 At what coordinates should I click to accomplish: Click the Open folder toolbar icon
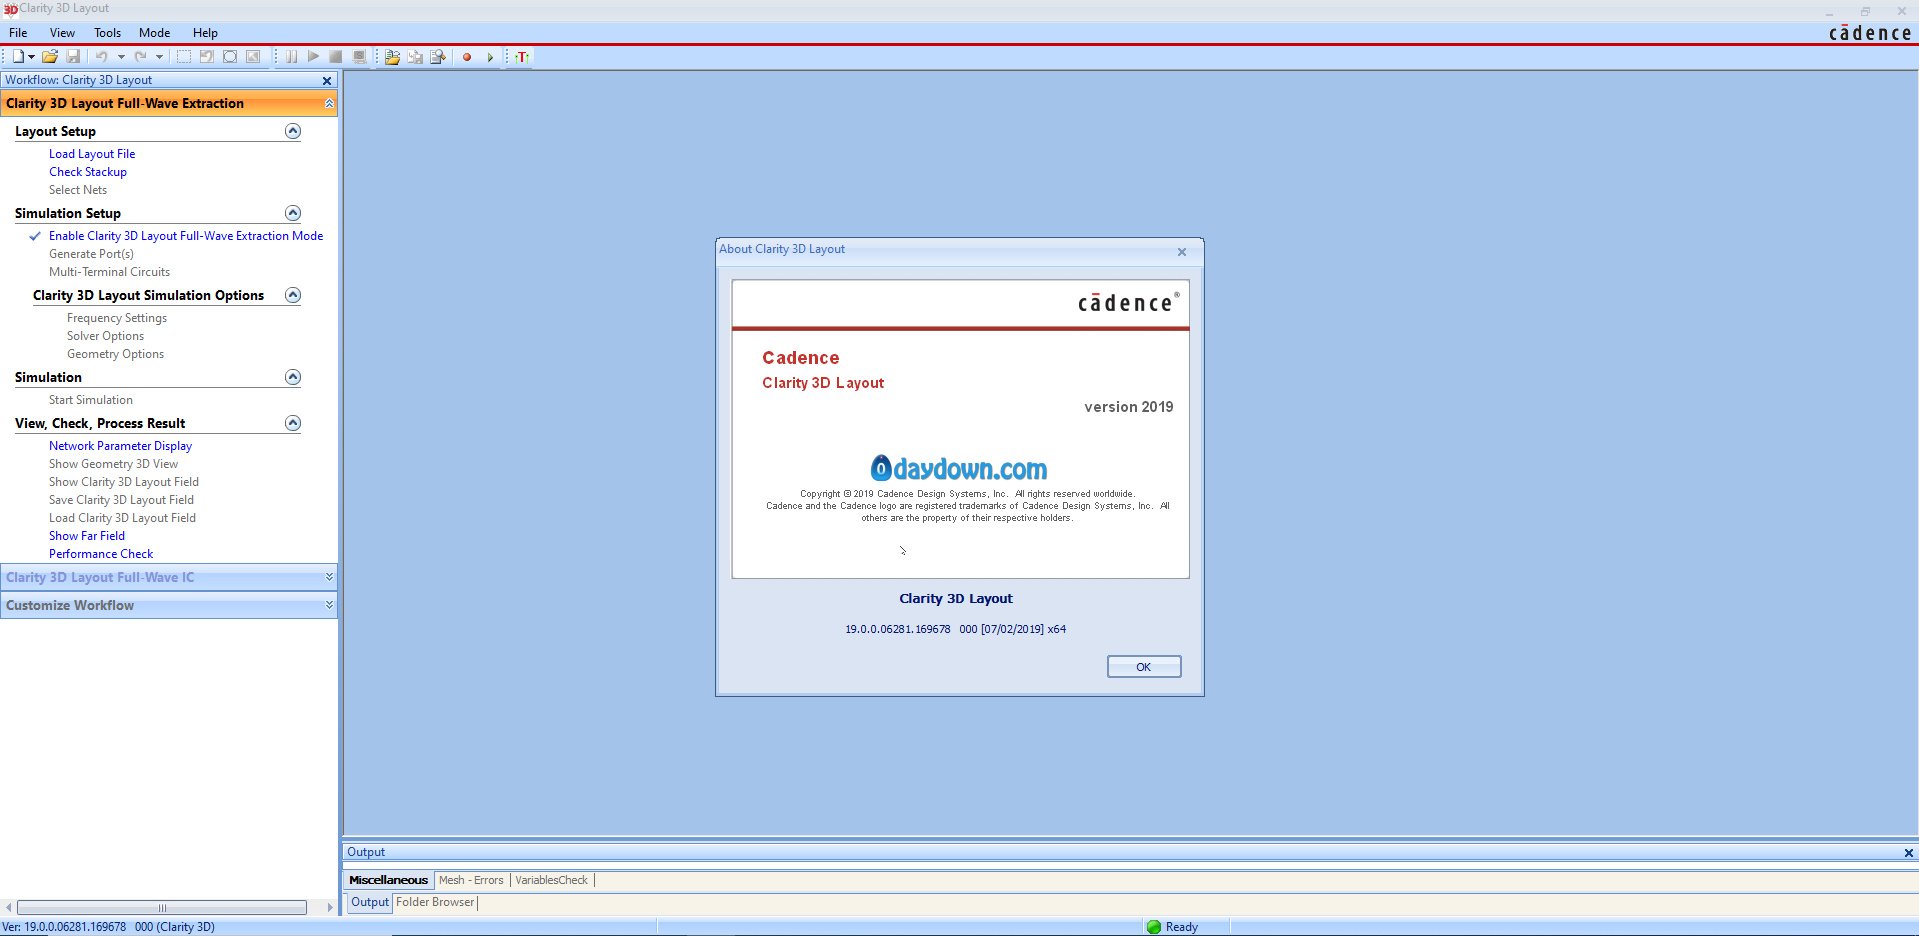49,57
